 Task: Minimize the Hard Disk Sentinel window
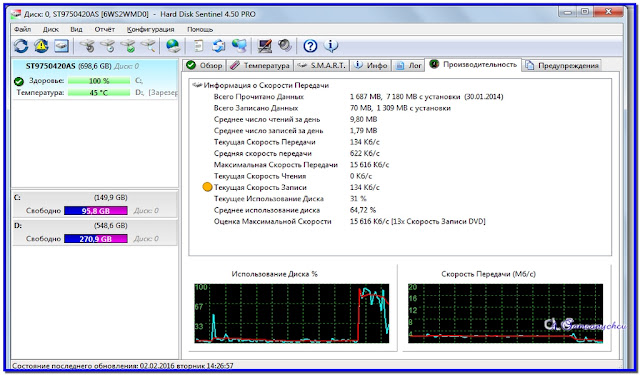[x=568, y=12]
